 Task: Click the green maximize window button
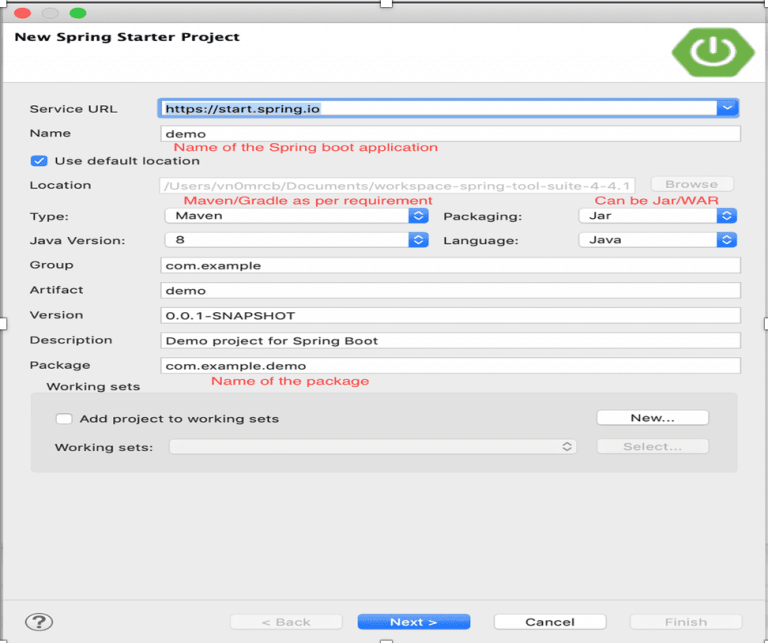[77, 13]
